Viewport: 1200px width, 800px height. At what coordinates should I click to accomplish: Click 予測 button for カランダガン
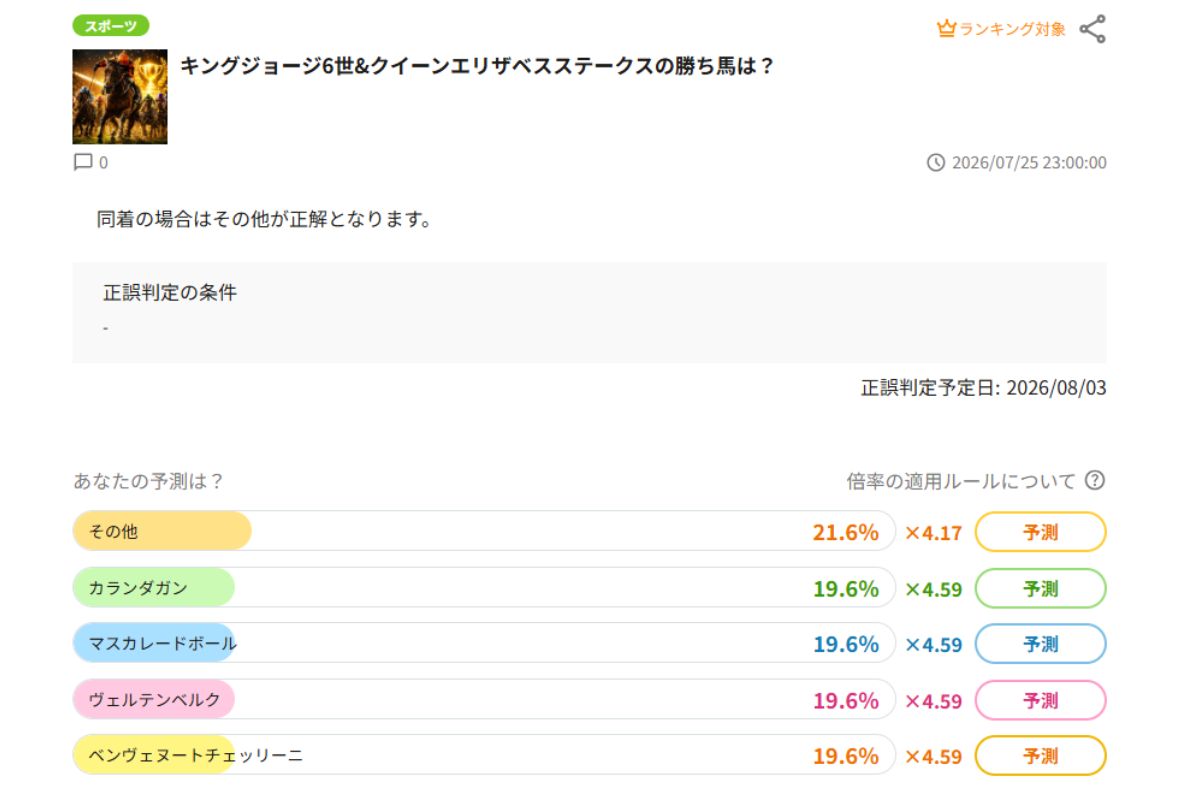[1040, 588]
